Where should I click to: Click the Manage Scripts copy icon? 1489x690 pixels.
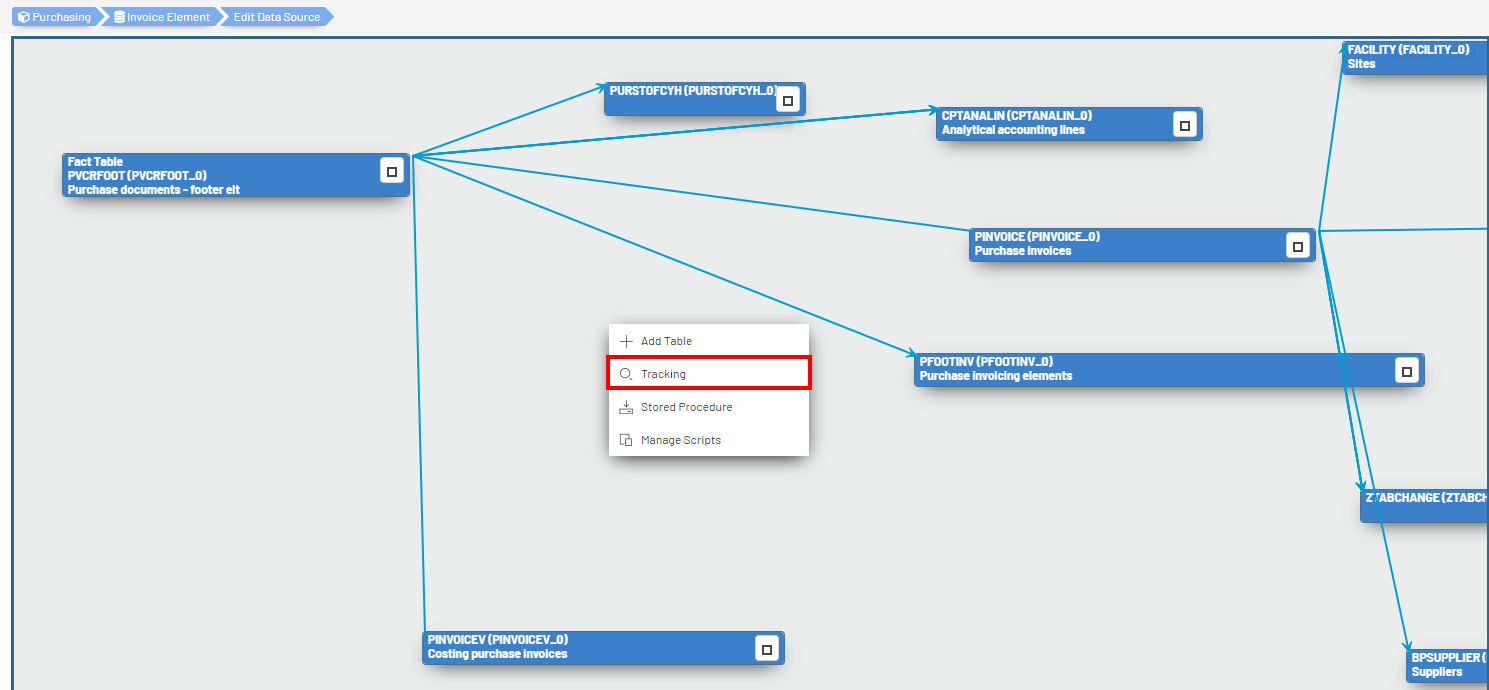click(626, 440)
